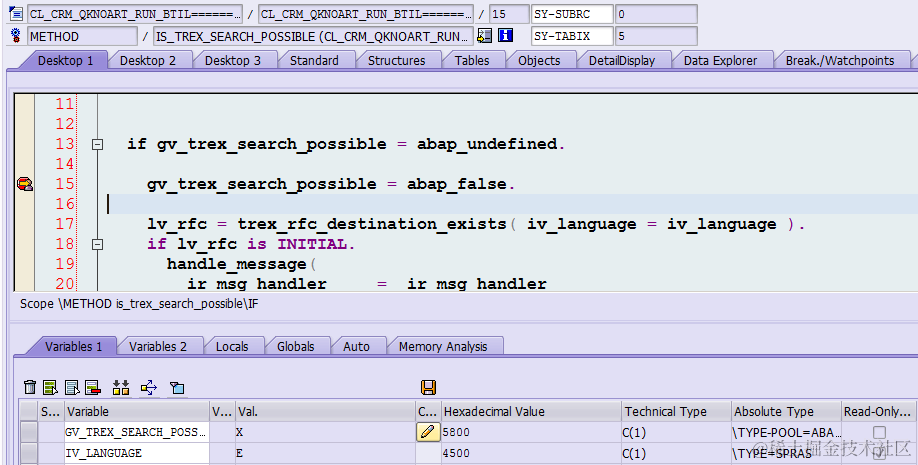The width and height of the screenshot is (918, 465).
Task: Click the second CL_CRM_QKNOART_RUN_BTIL include field
Action: pyautogui.click(x=365, y=13)
